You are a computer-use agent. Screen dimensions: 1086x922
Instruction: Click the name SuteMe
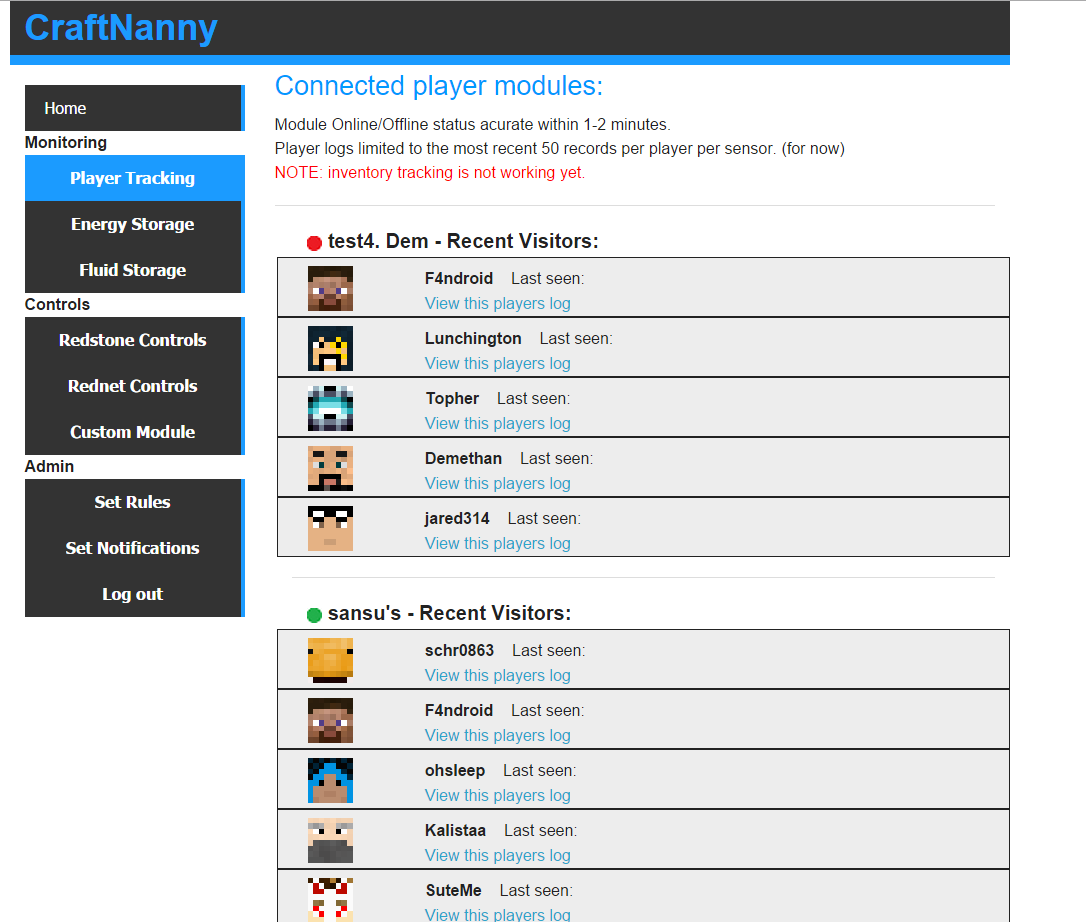point(454,891)
